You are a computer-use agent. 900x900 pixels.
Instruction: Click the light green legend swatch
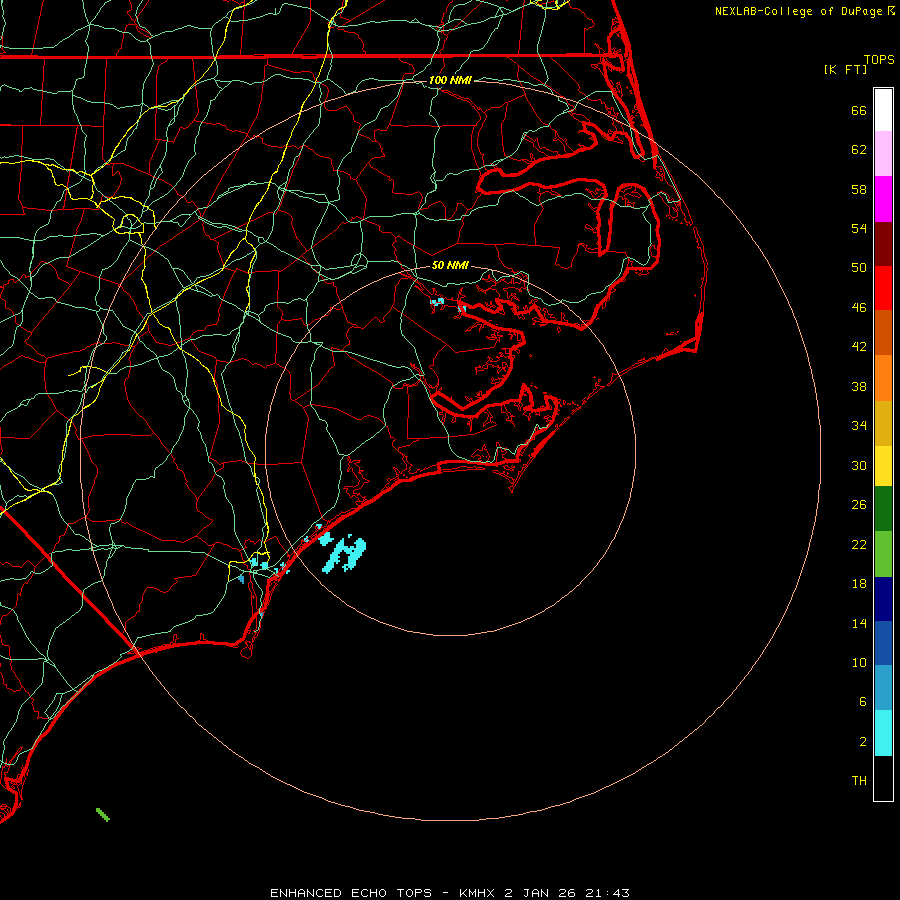[x=883, y=554]
